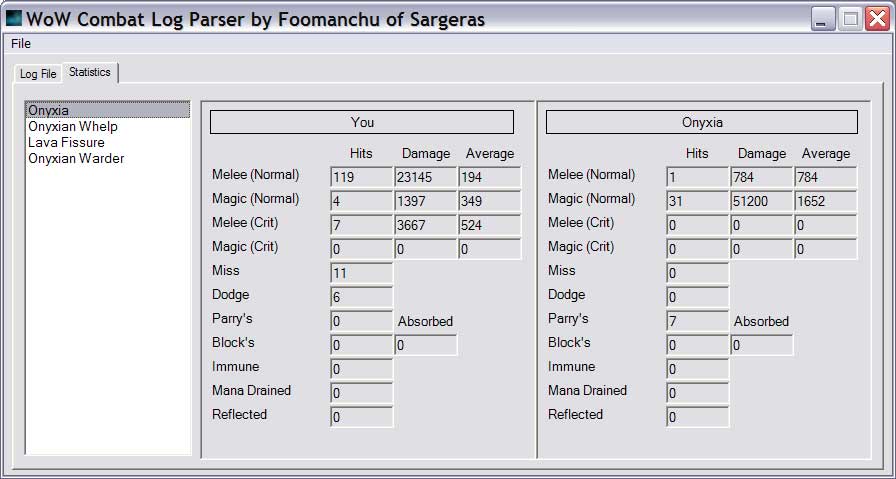The height and width of the screenshot is (479, 896).
Task: Click You Magic (Normal) average field 349
Action: point(490,201)
